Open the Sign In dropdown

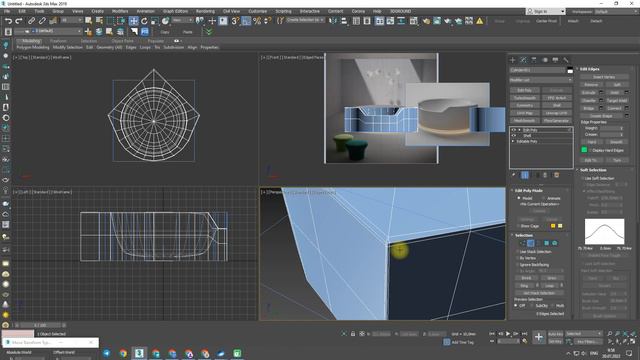pos(546,11)
